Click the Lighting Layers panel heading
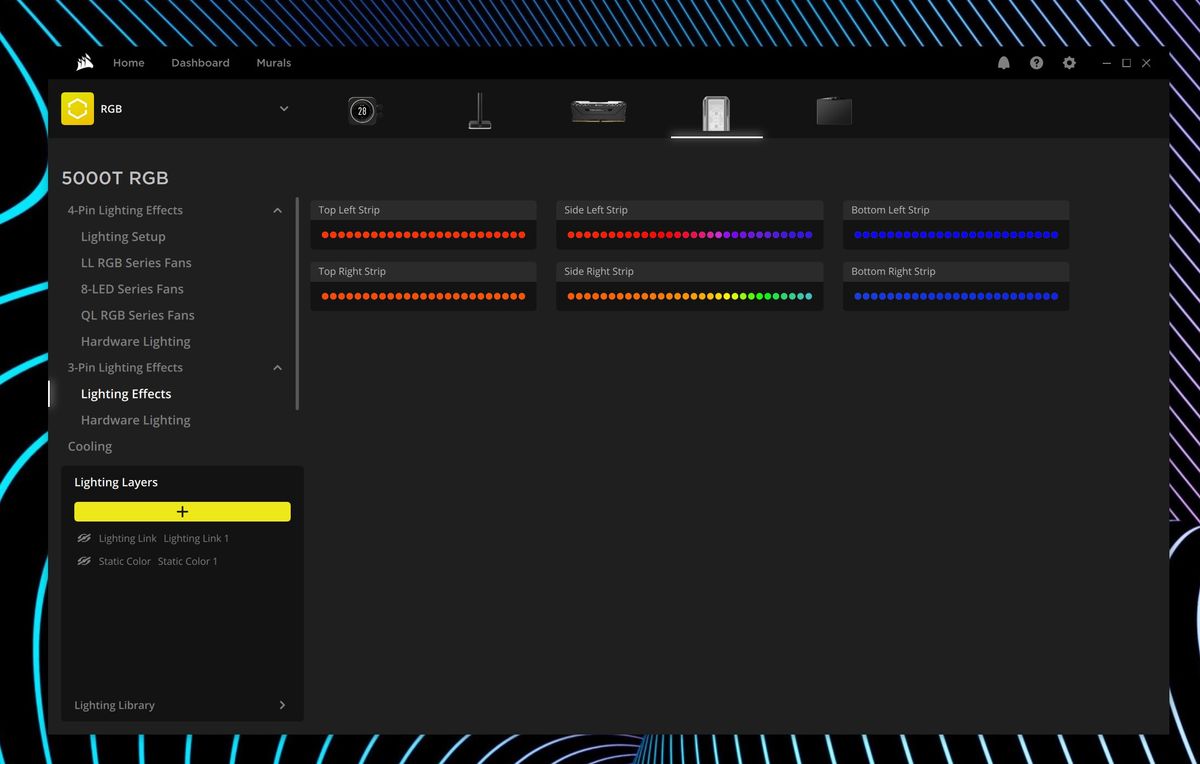 click(116, 482)
